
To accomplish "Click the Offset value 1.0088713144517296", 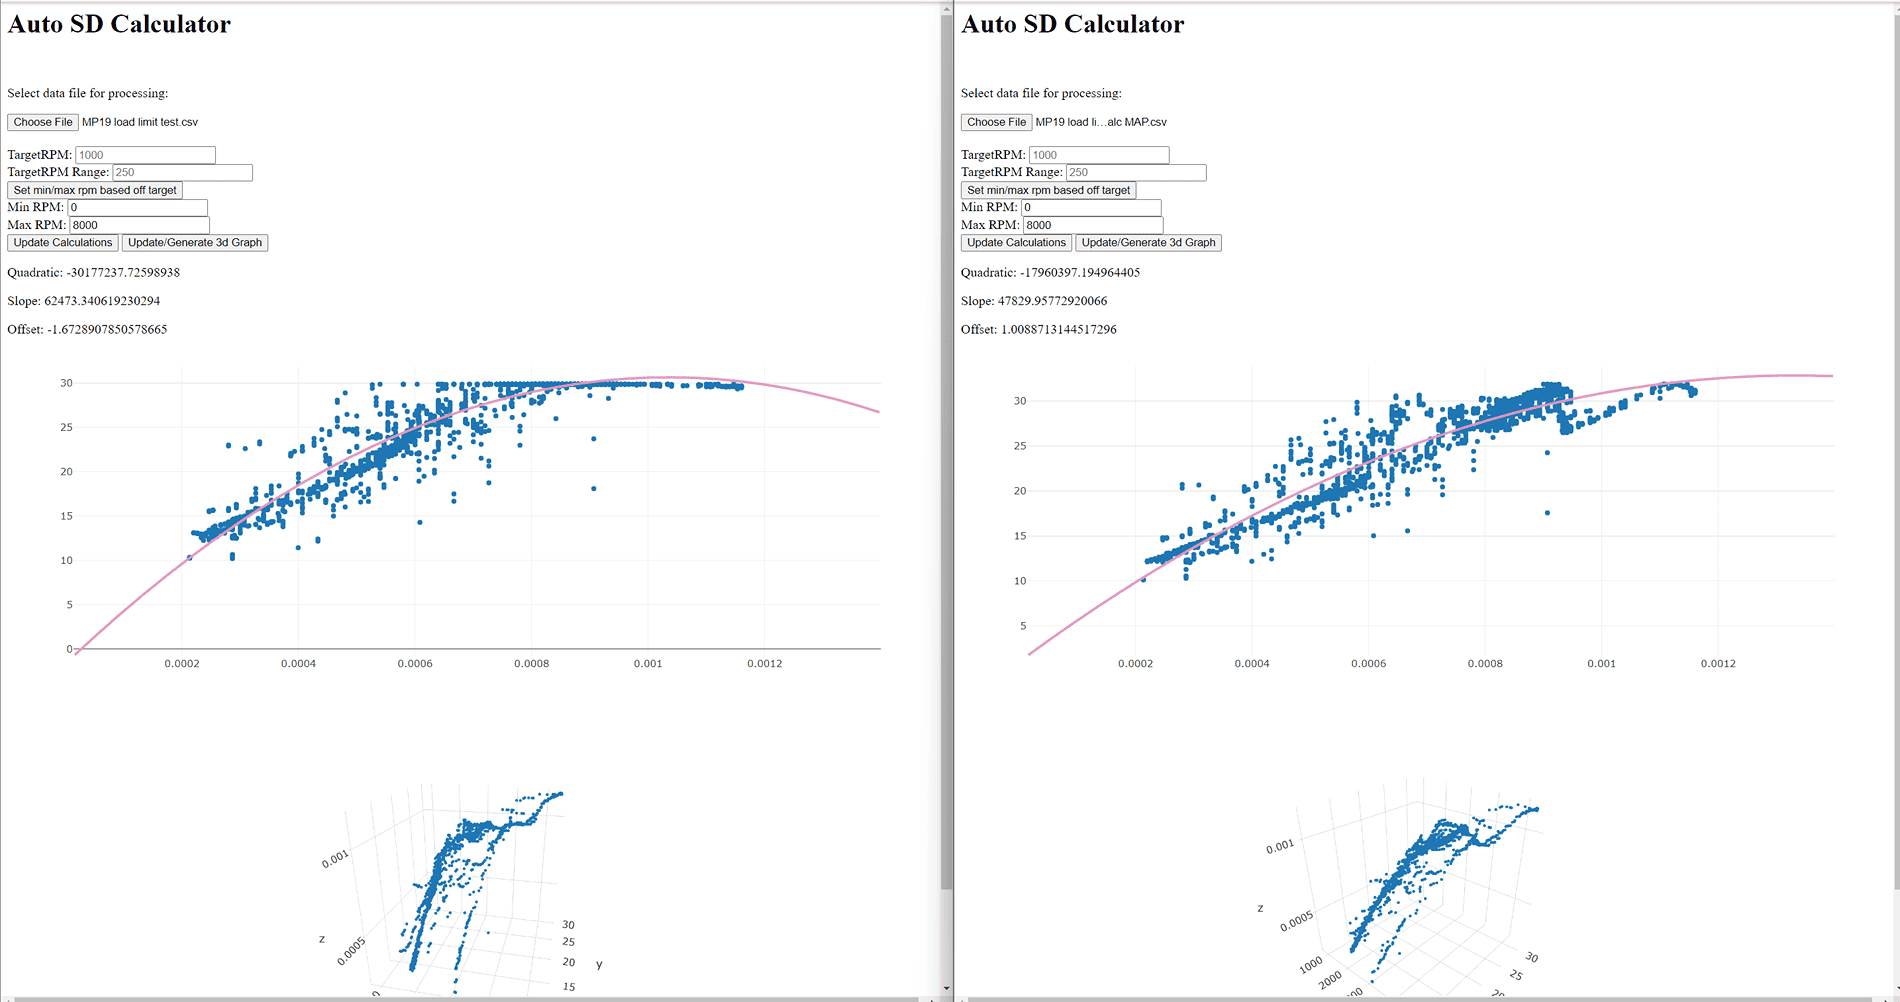I will pyautogui.click(x=1059, y=329).
